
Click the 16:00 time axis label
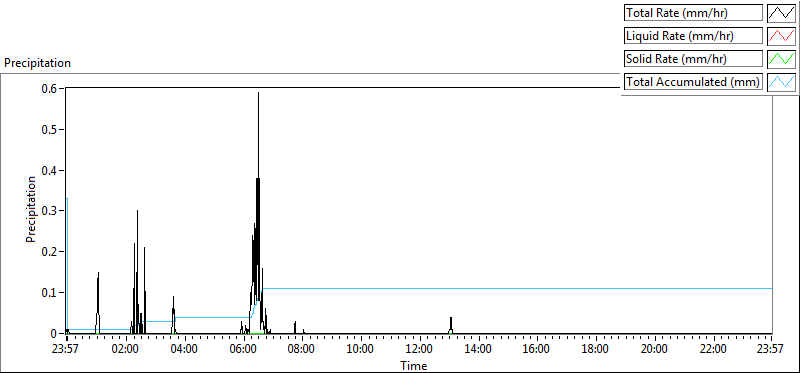(537, 350)
